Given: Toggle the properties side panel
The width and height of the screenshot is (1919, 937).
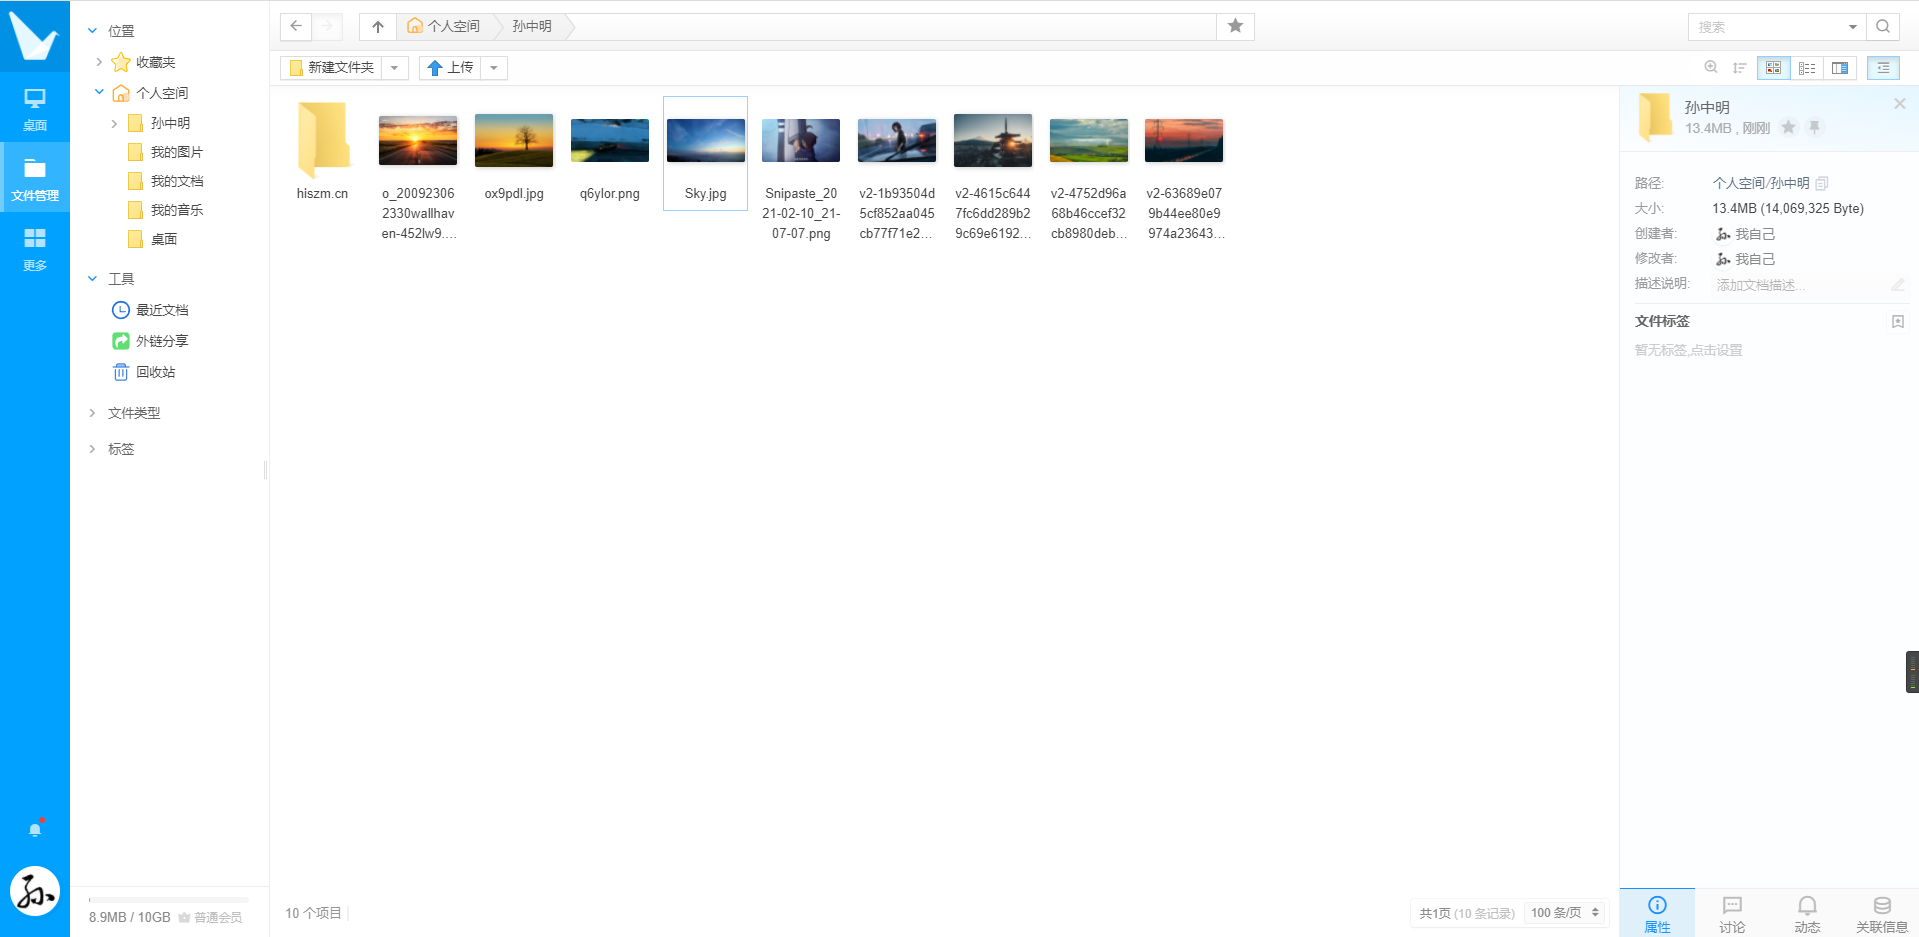Looking at the screenshot, I should click(x=1883, y=67).
